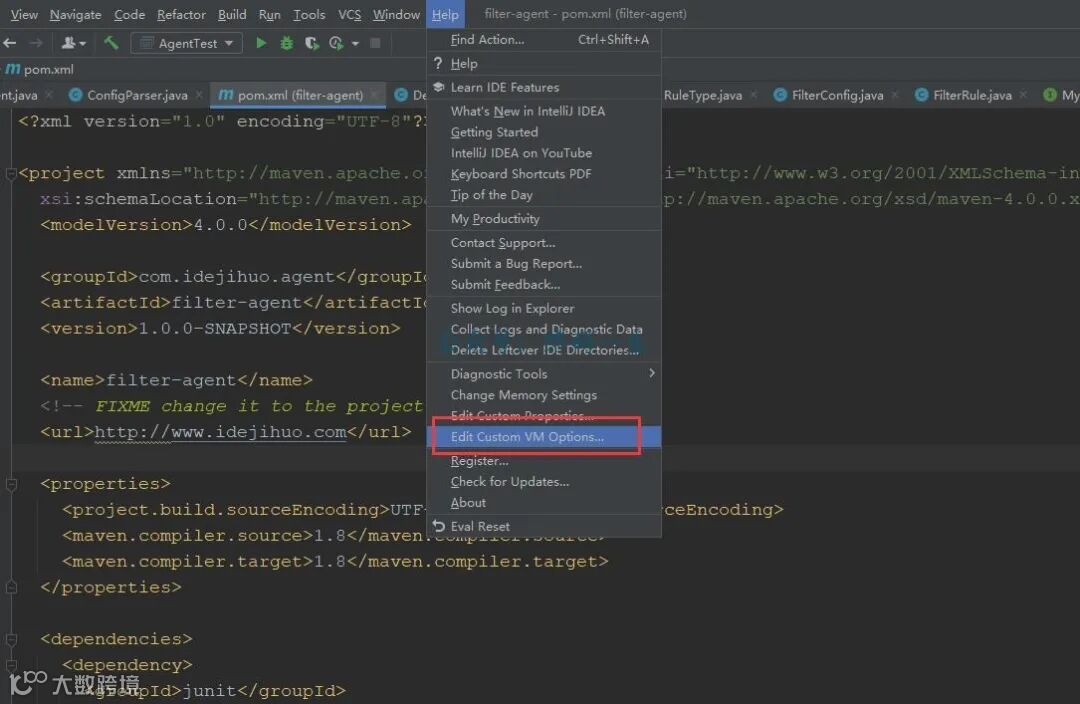Click the Learn IDE Features cap icon
The height and width of the screenshot is (704, 1080).
438,87
